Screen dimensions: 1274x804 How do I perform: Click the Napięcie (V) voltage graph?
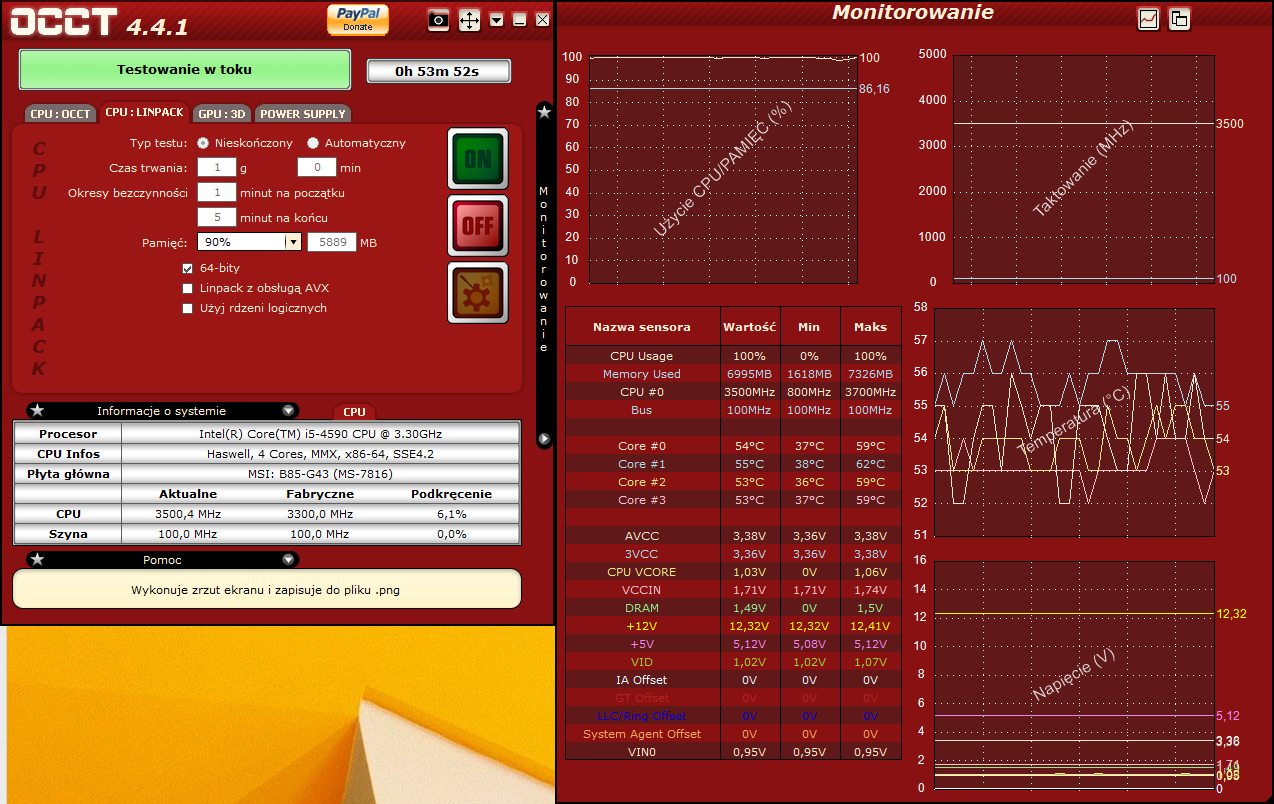tap(1073, 674)
